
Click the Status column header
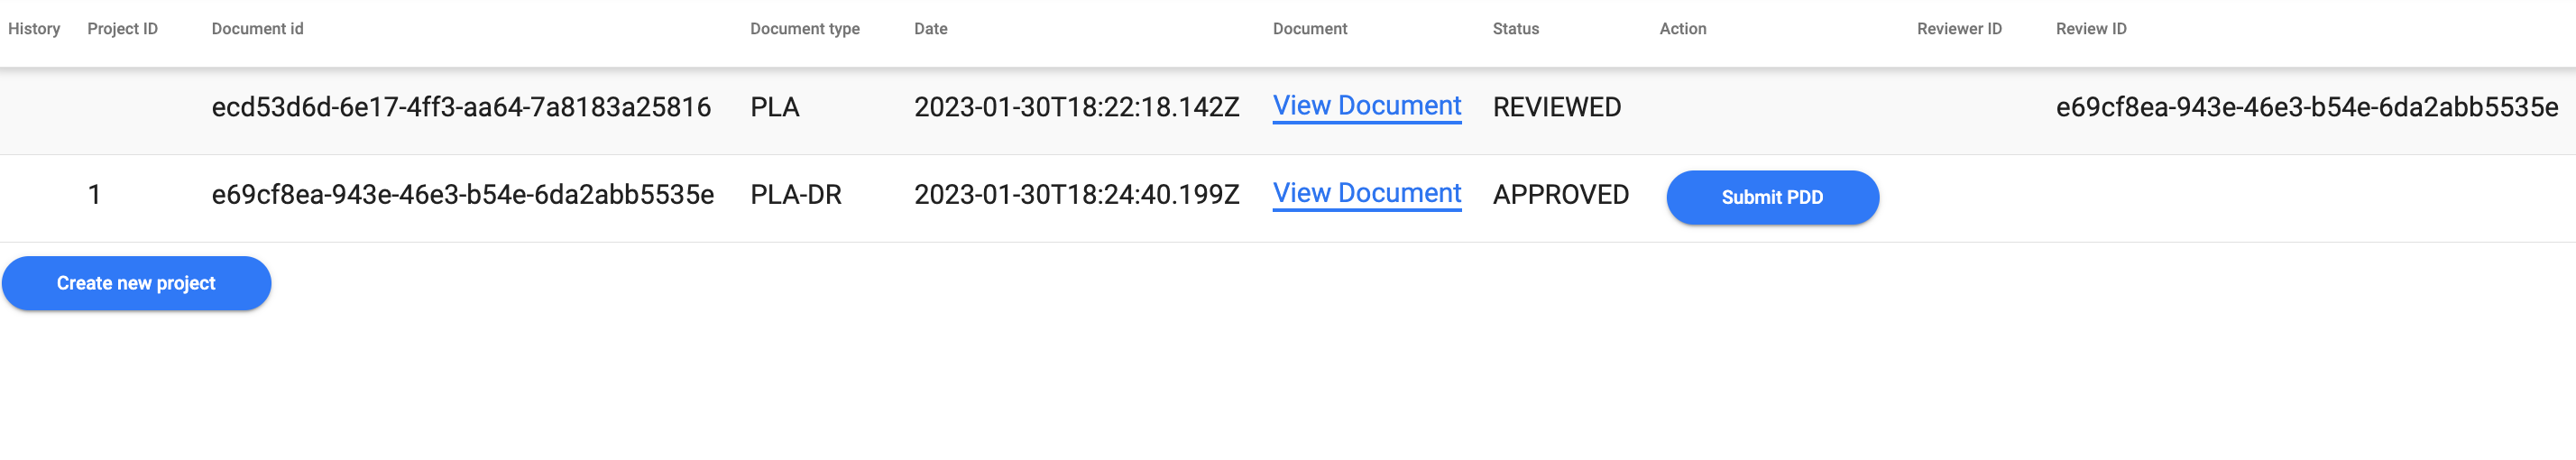[x=1515, y=29]
